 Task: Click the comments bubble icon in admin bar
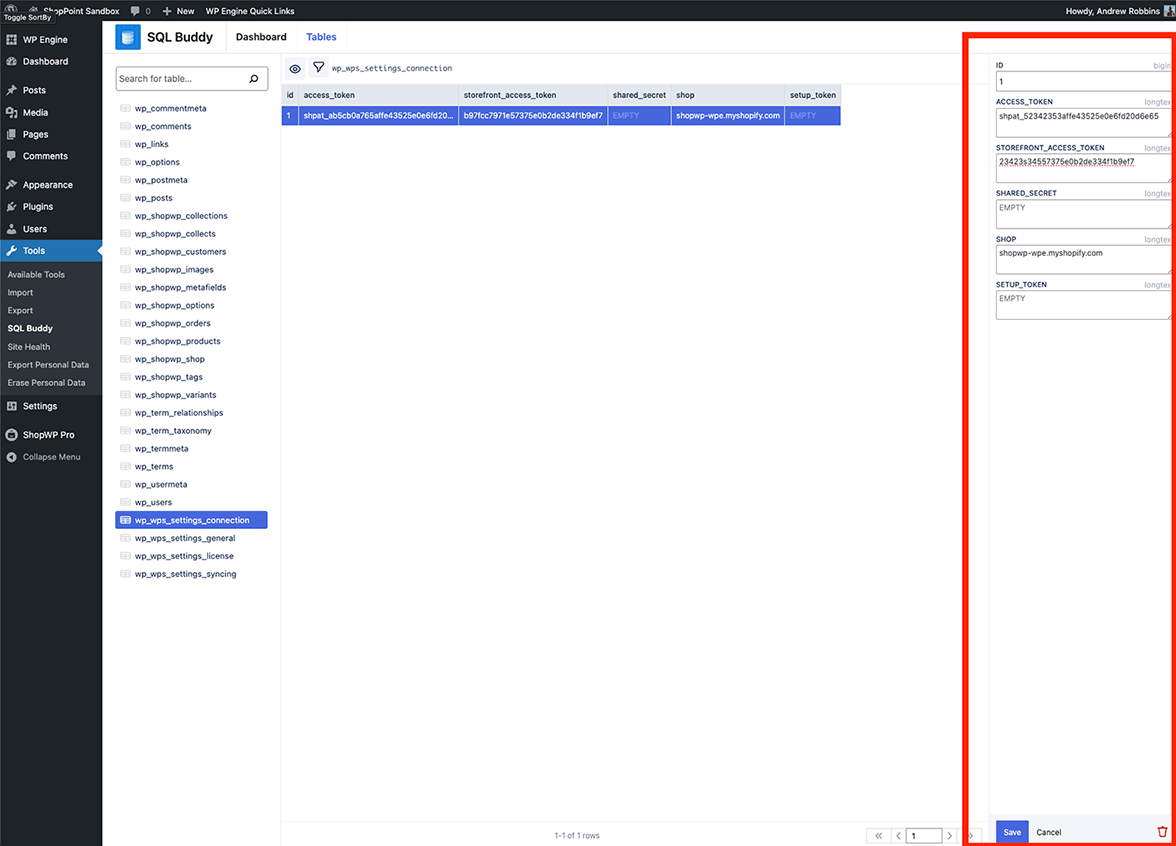pyautogui.click(x=135, y=11)
